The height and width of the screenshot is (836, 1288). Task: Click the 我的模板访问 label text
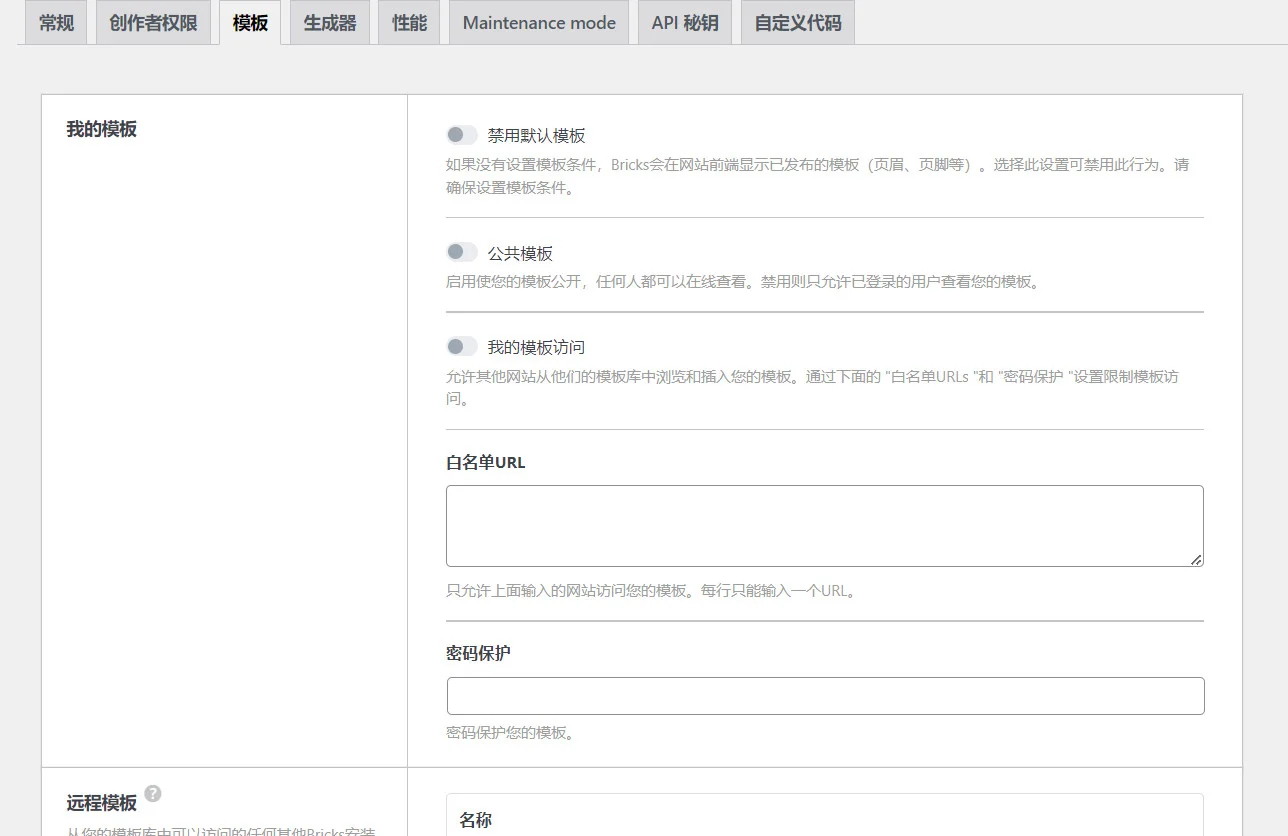(x=536, y=347)
